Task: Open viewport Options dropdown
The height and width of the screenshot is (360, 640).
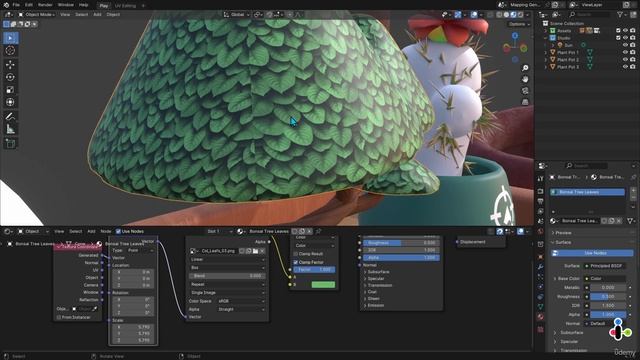Action: 519,24
